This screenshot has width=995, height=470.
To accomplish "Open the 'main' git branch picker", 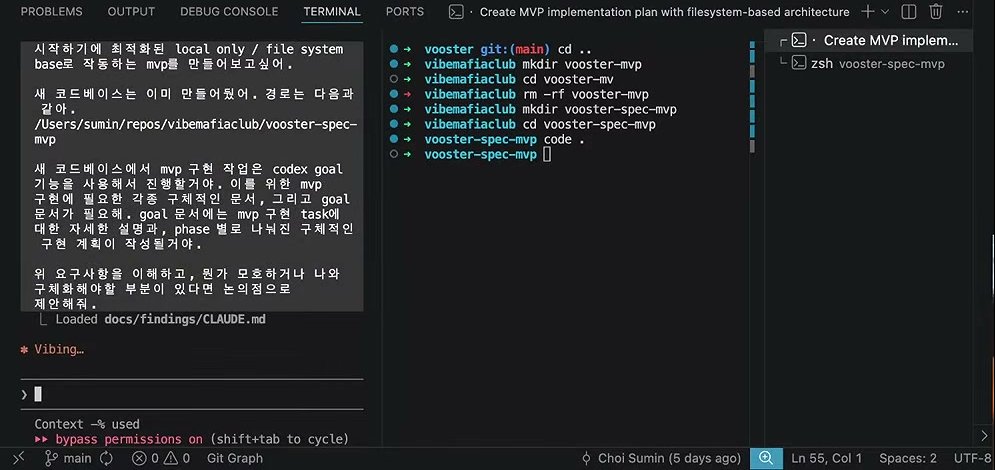I will click(68, 458).
